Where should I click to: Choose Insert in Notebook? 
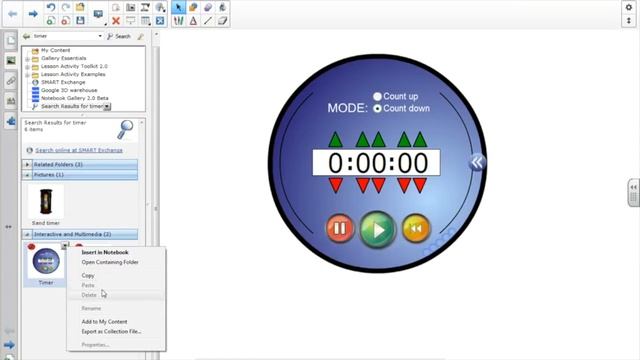[105, 252]
